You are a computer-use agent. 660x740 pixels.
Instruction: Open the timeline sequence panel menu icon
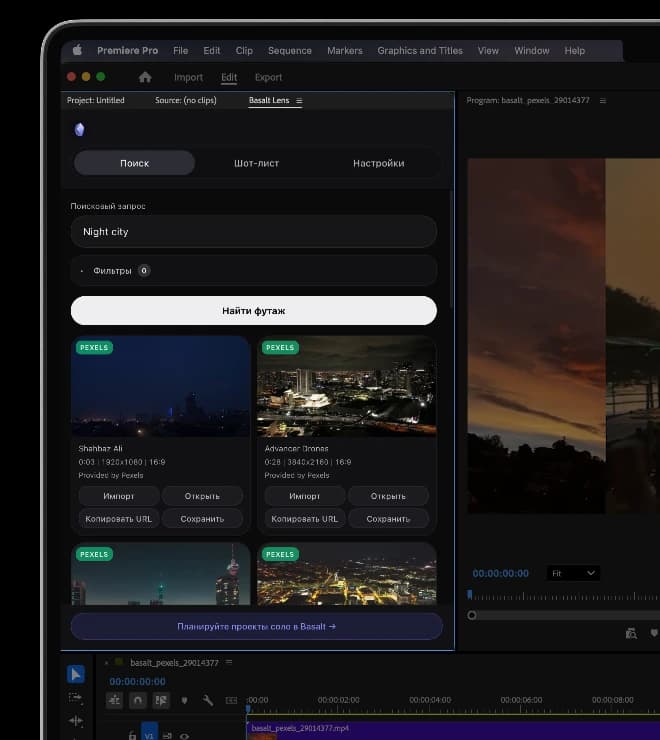229,662
